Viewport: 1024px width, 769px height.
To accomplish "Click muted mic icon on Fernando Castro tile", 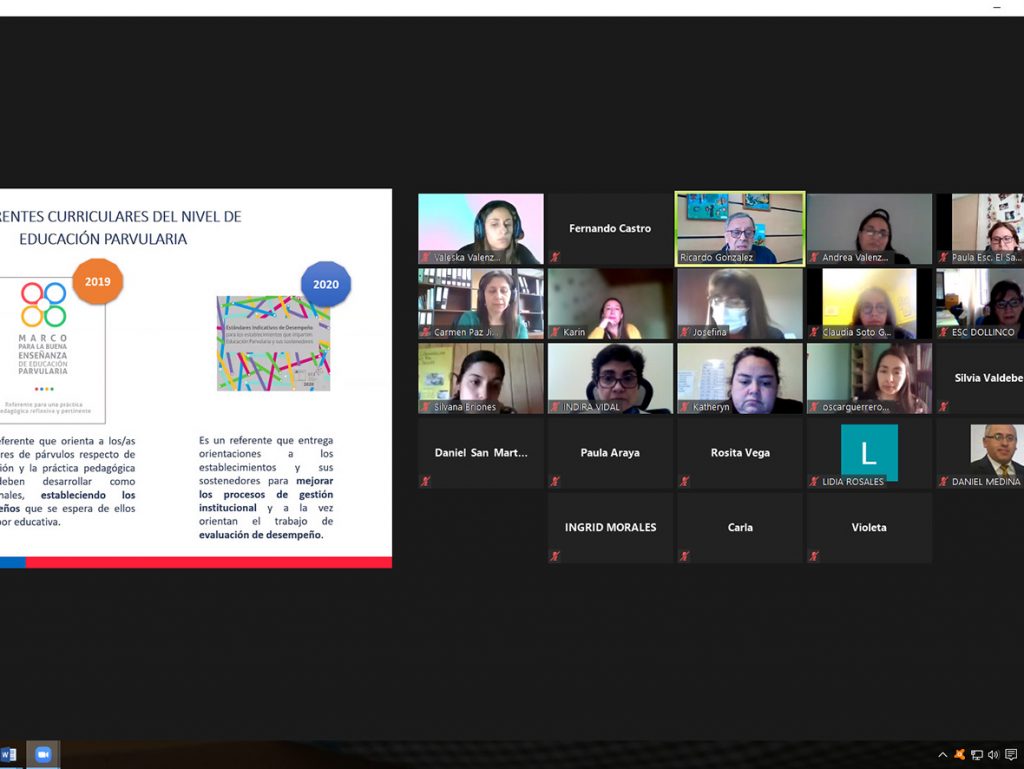I will [x=555, y=257].
